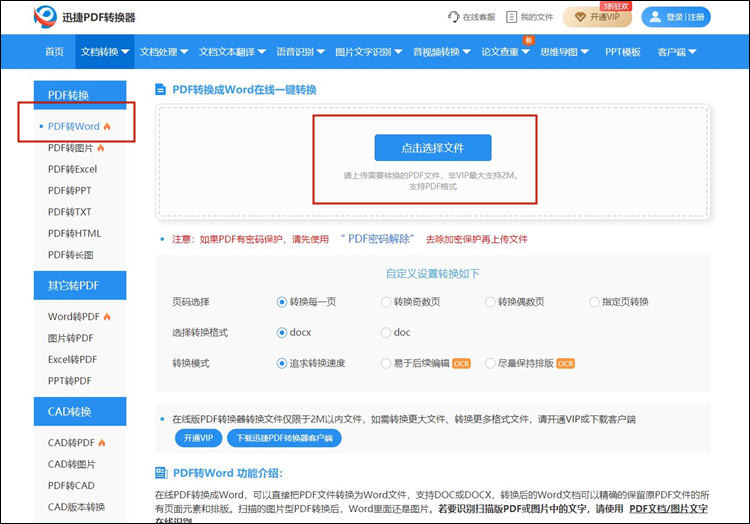750x524 pixels.
Task: Open PPT模板 menu item
Action: [x=622, y=52]
